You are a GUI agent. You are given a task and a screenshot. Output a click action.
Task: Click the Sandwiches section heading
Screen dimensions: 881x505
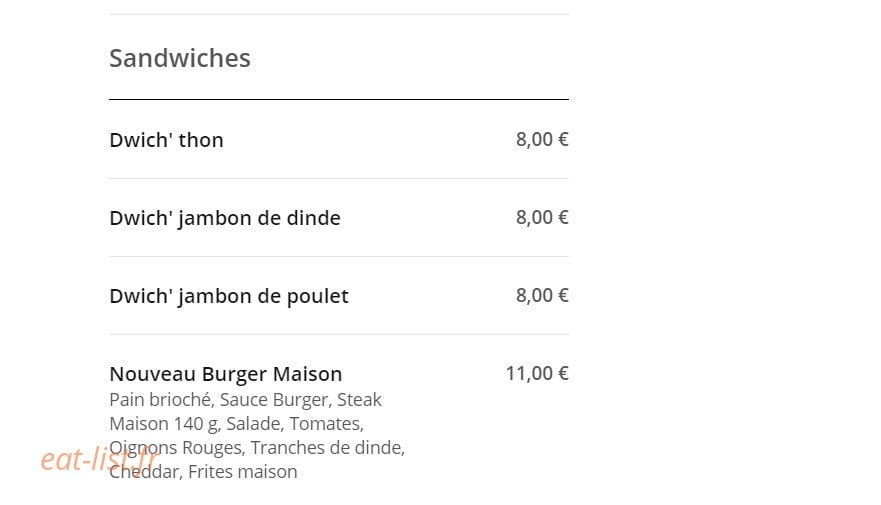180,58
